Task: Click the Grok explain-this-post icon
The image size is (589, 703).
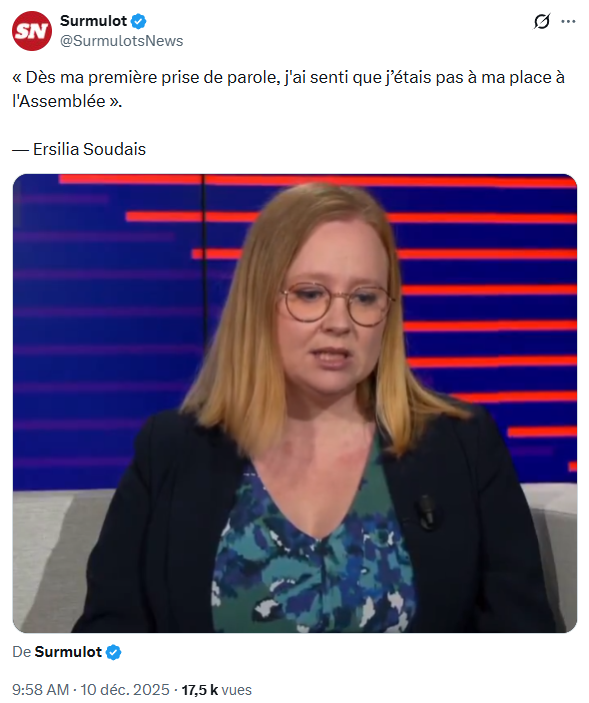Action: [541, 21]
